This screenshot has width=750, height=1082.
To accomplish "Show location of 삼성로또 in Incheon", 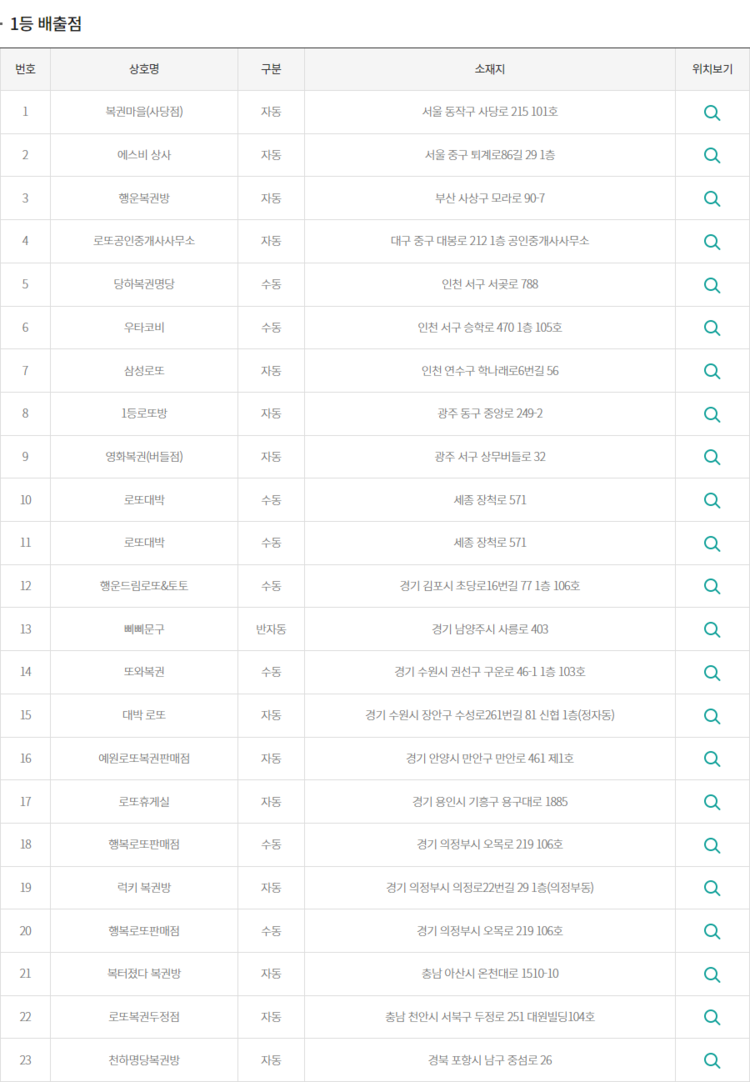I will click(x=711, y=371).
